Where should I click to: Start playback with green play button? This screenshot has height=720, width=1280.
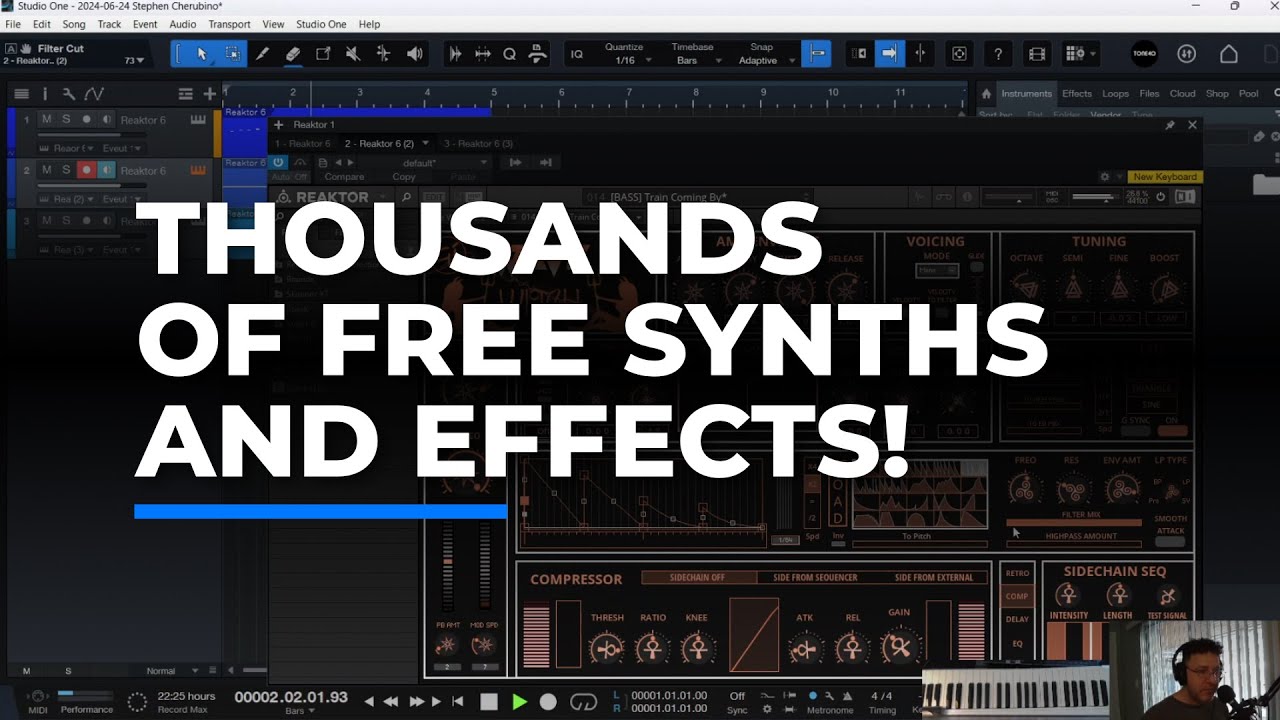pyautogui.click(x=519, y=702)
